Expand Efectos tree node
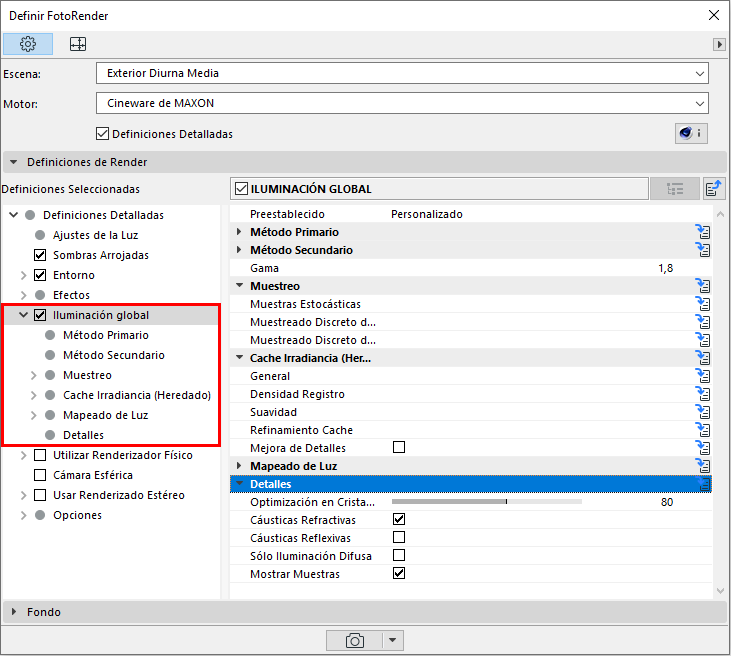This screenshot has width=731, height=656. (23, 295)
